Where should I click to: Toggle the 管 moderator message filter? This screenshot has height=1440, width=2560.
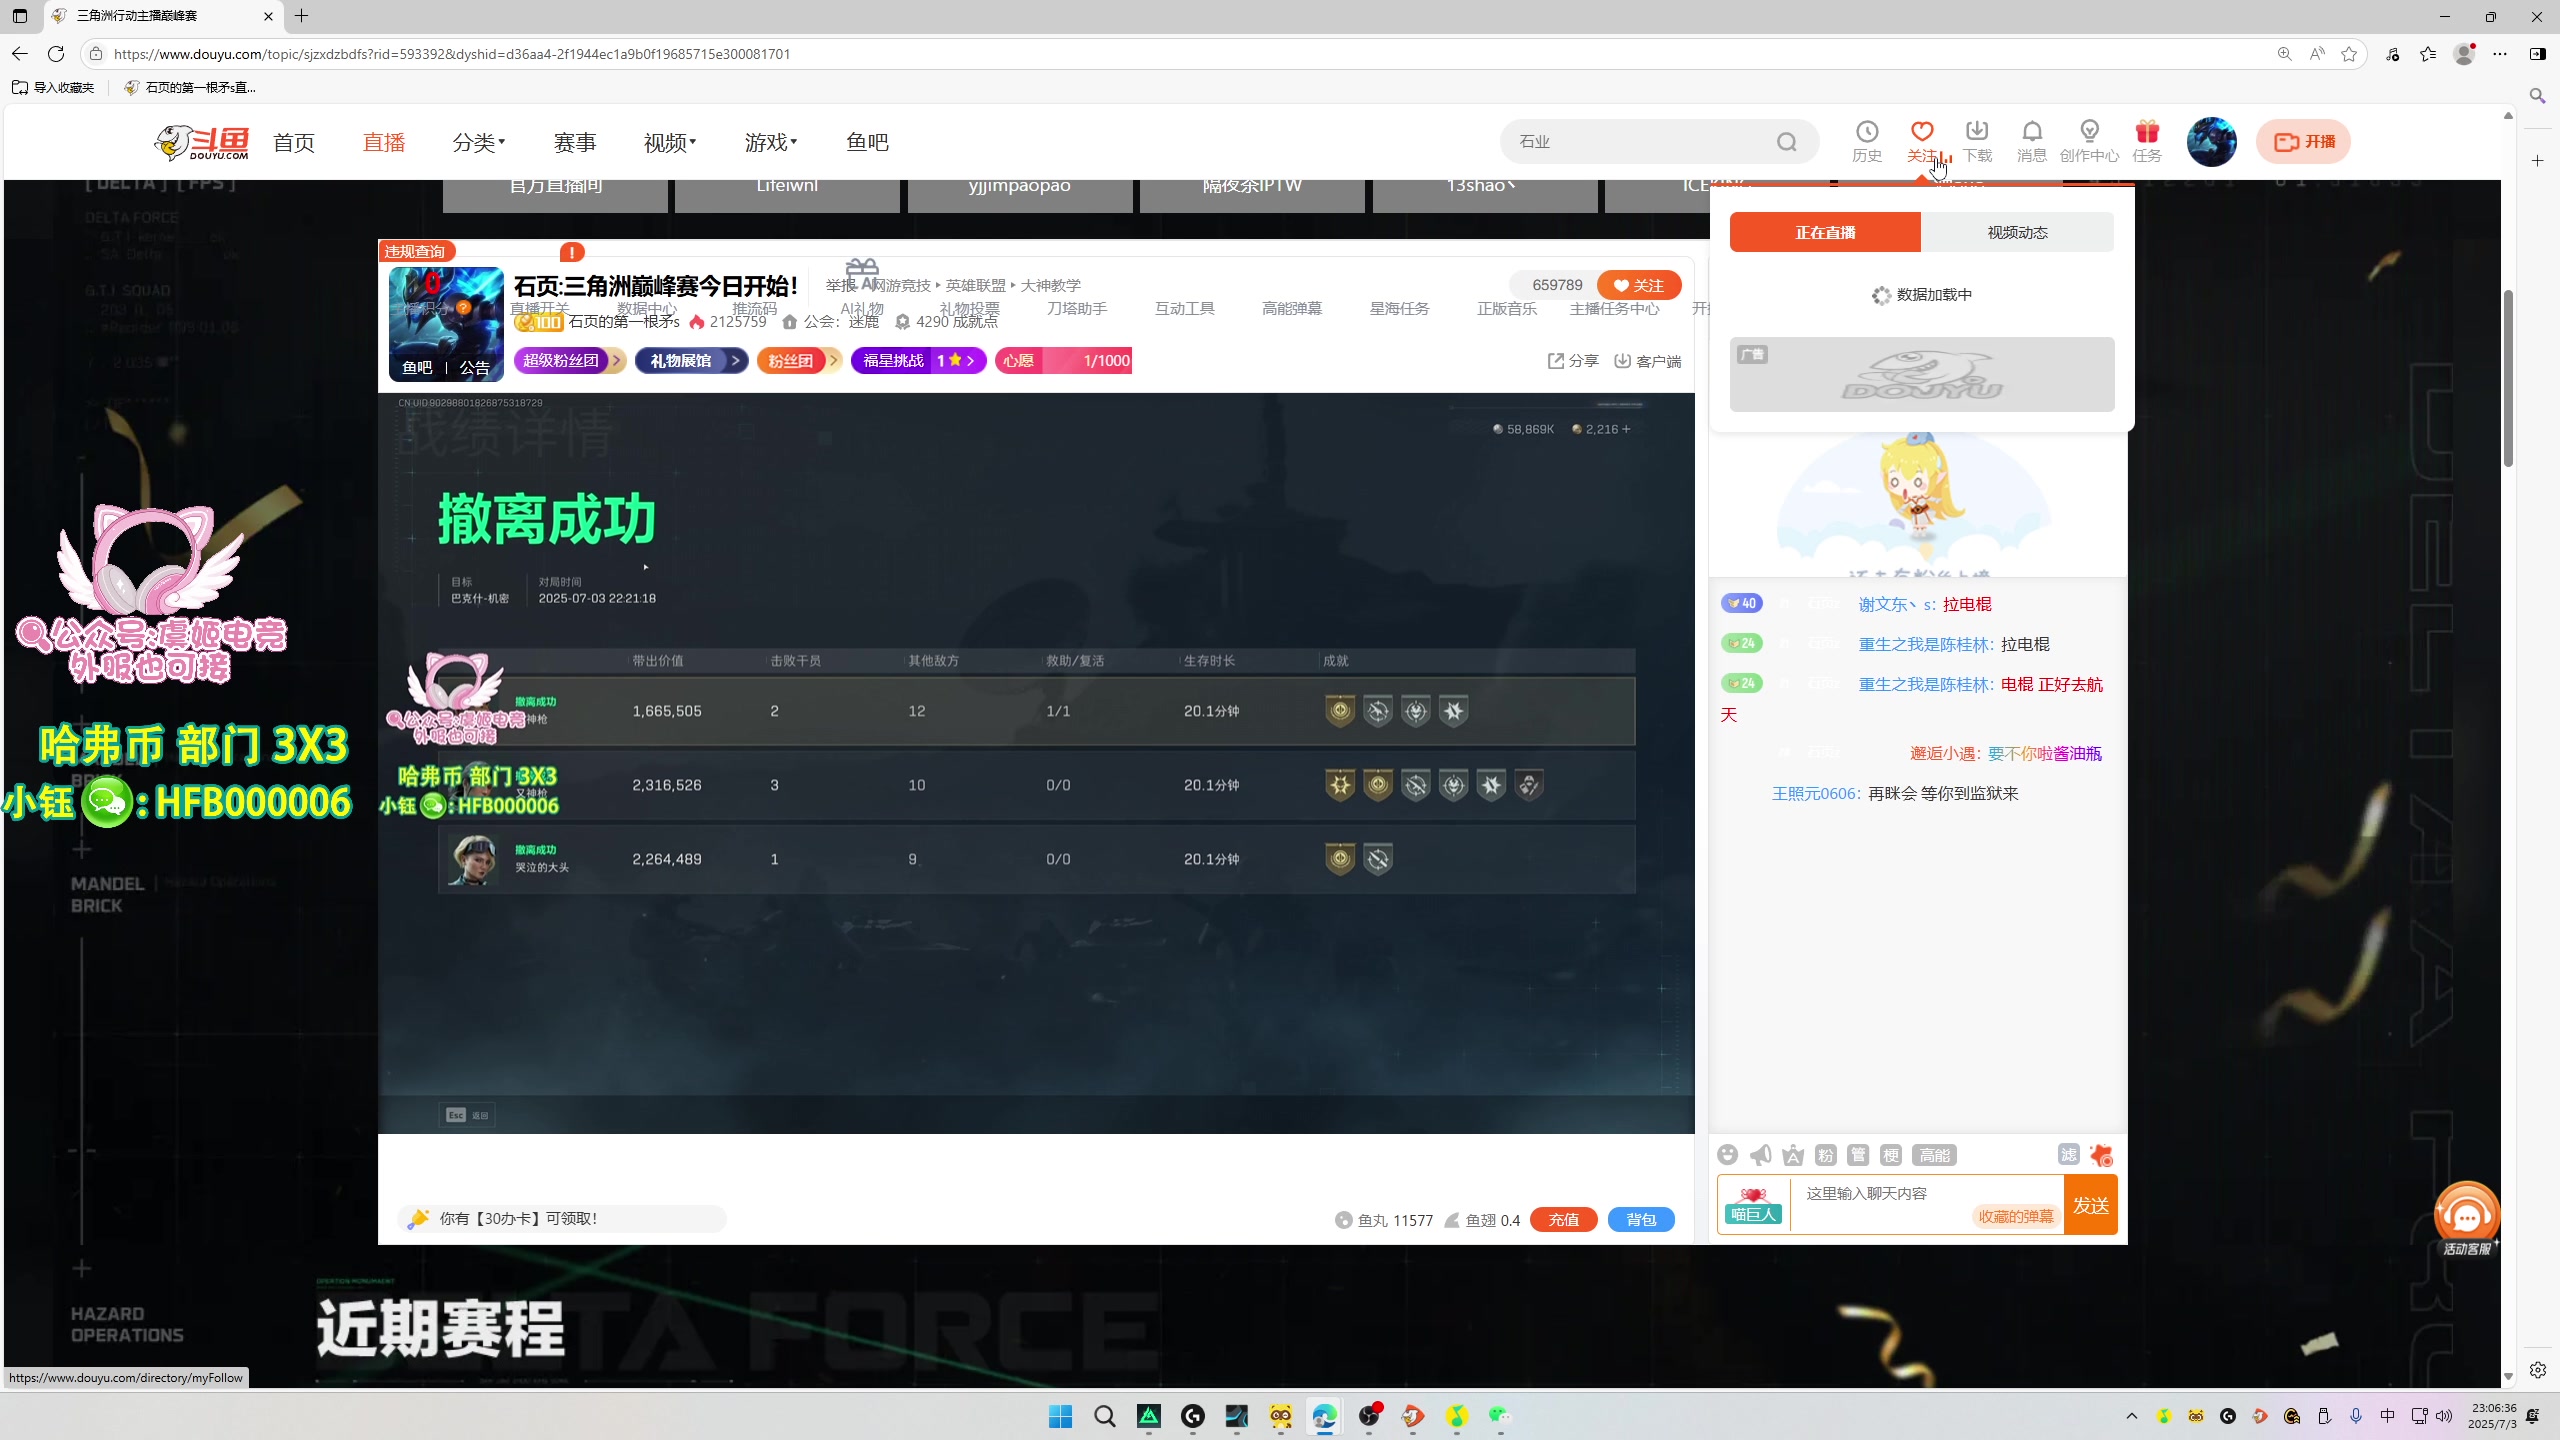pyautogui.click(x=1858, y=1155)
